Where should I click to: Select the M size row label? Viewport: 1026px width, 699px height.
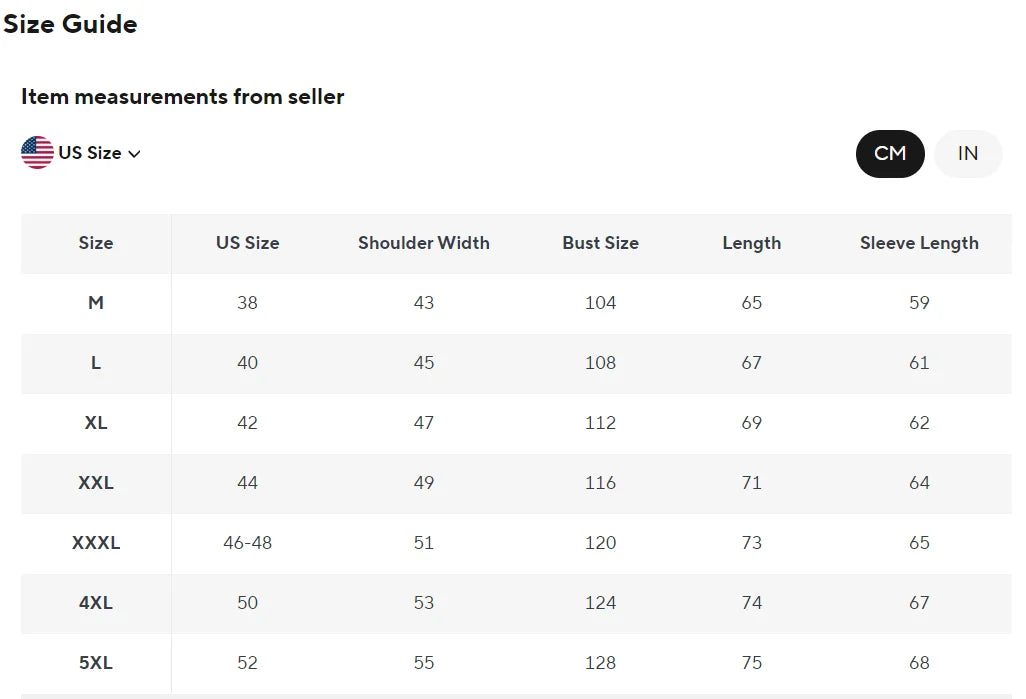(96, 303)
